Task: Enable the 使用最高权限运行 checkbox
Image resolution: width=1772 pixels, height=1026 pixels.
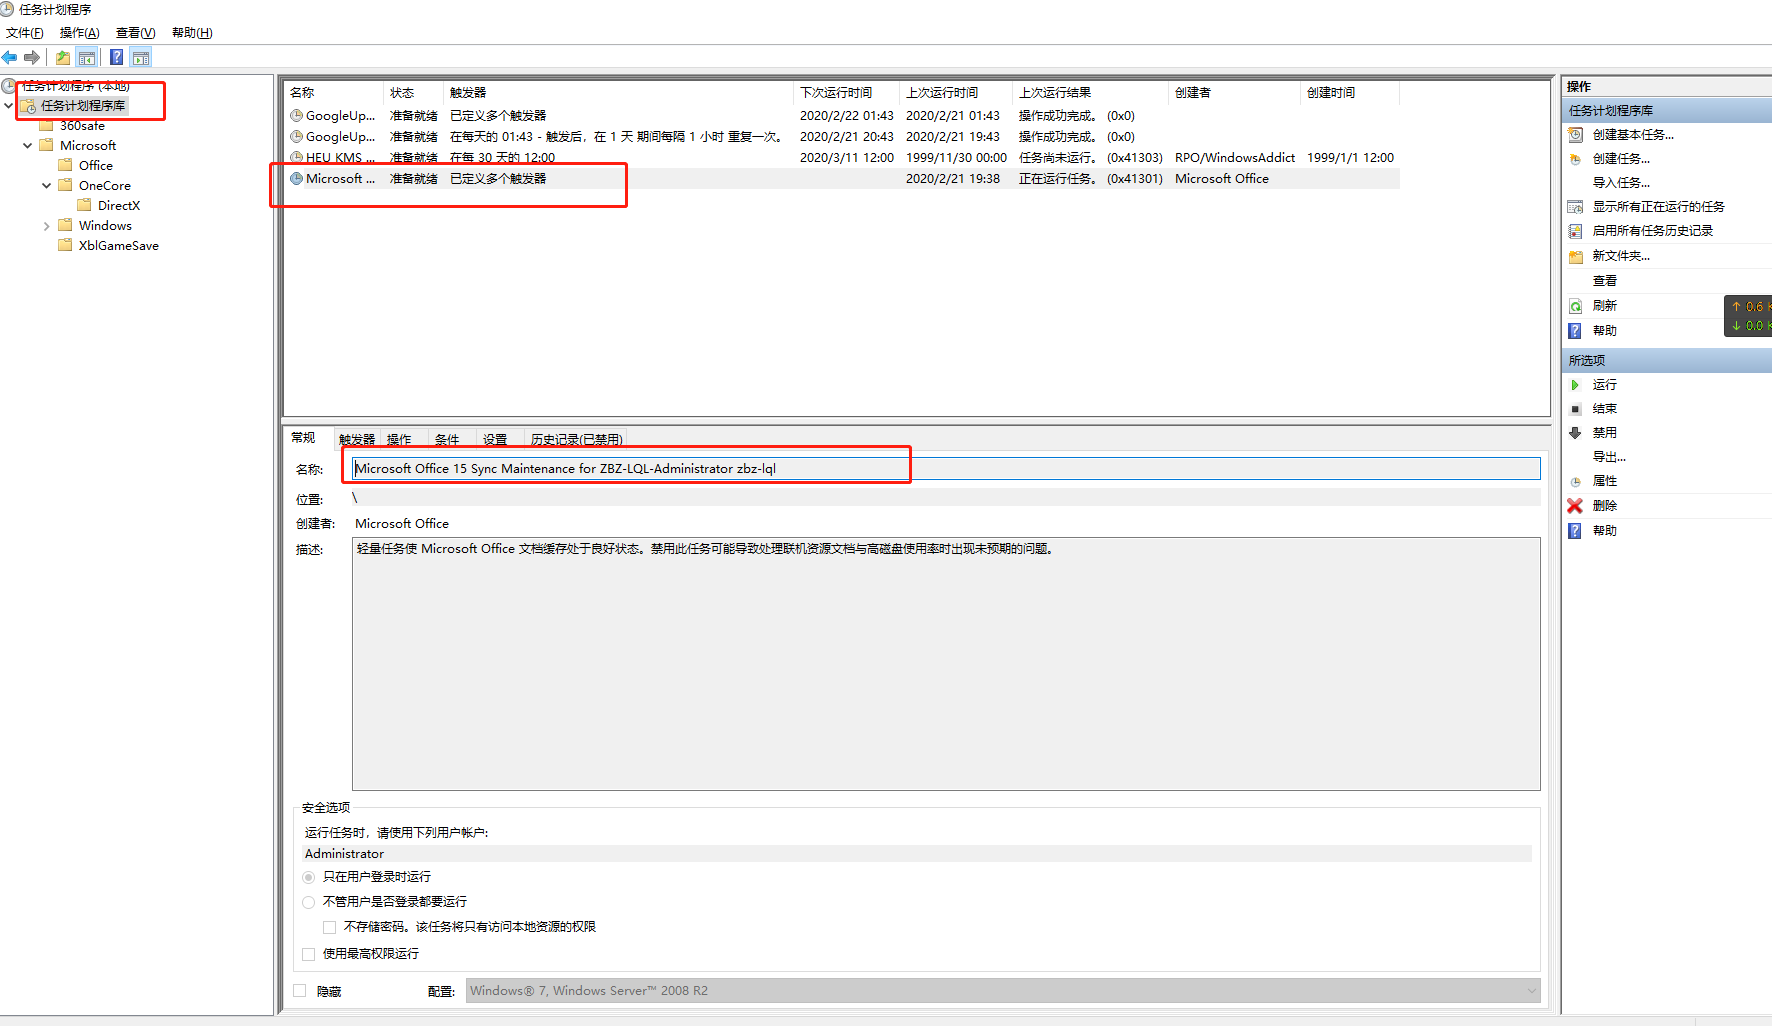Action: coord(308,954)
